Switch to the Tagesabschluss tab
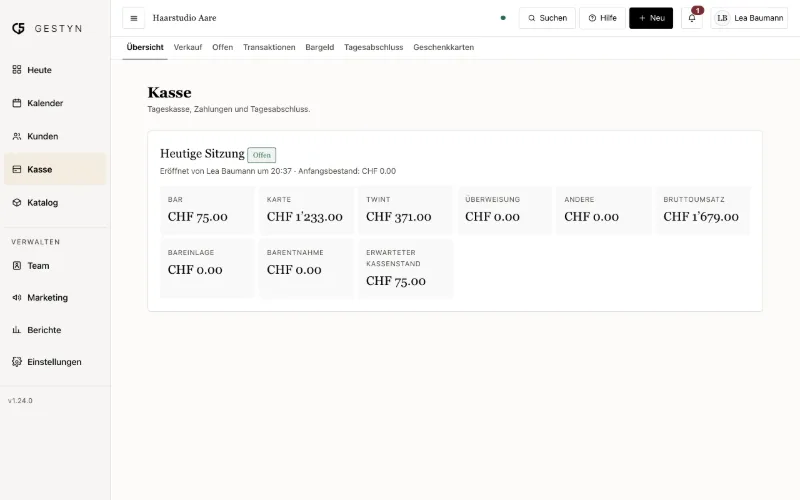800x500 pixels. click(373, 47)
